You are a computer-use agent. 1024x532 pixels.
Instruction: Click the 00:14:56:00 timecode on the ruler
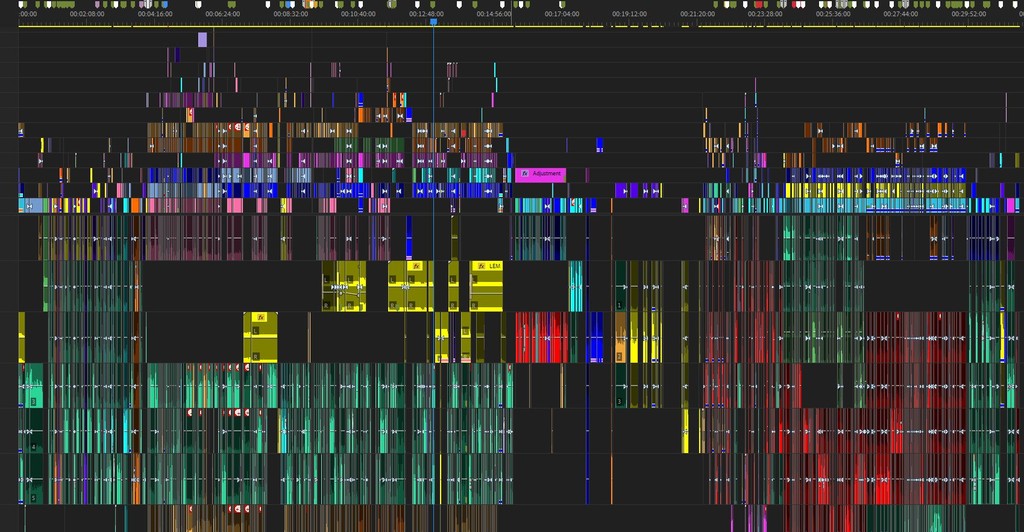(x=494, y=14)
